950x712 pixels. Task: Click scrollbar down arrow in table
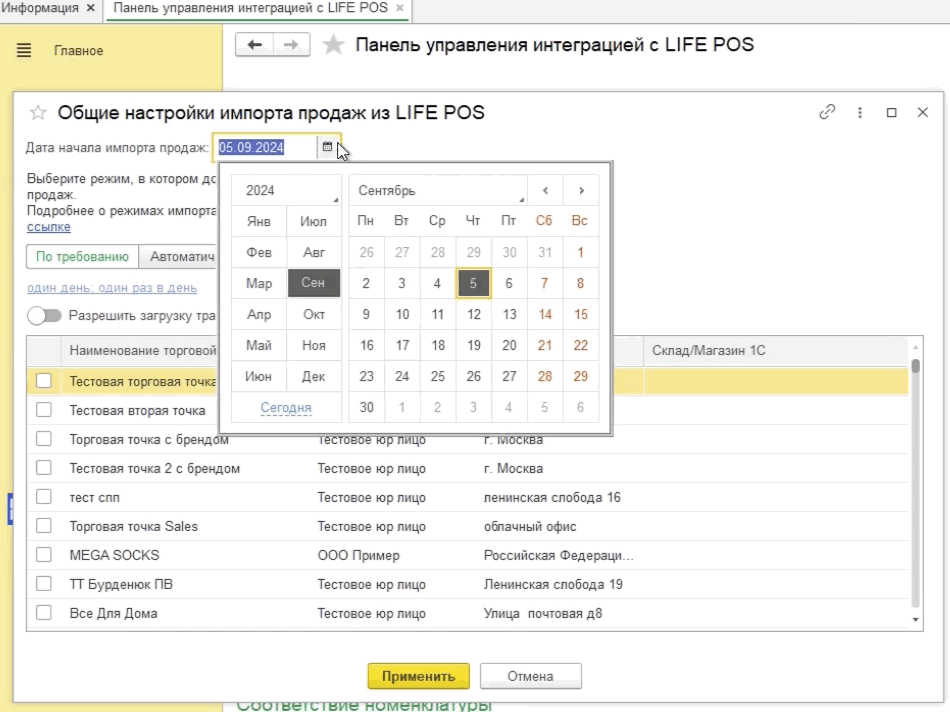[915, 620]
